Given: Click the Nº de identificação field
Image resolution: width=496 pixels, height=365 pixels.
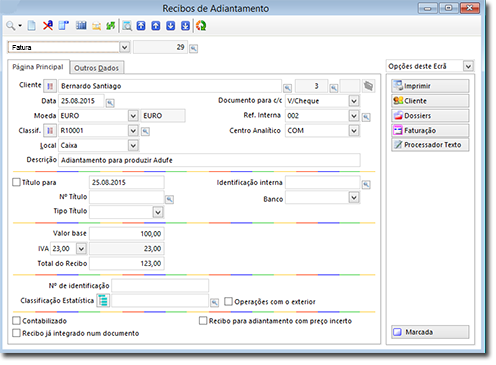Looking at the screenshot, I should click(160, 286).
